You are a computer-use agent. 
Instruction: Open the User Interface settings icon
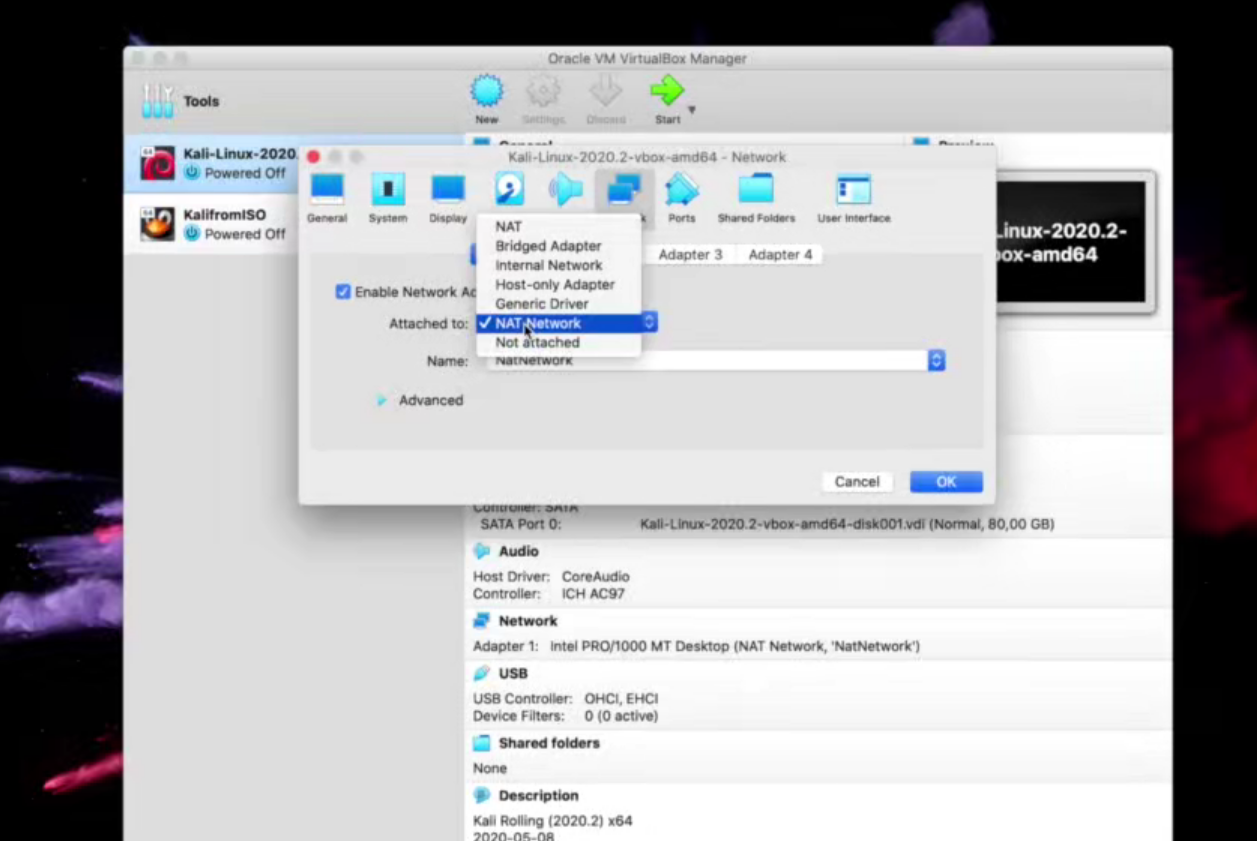coord(853,189)
